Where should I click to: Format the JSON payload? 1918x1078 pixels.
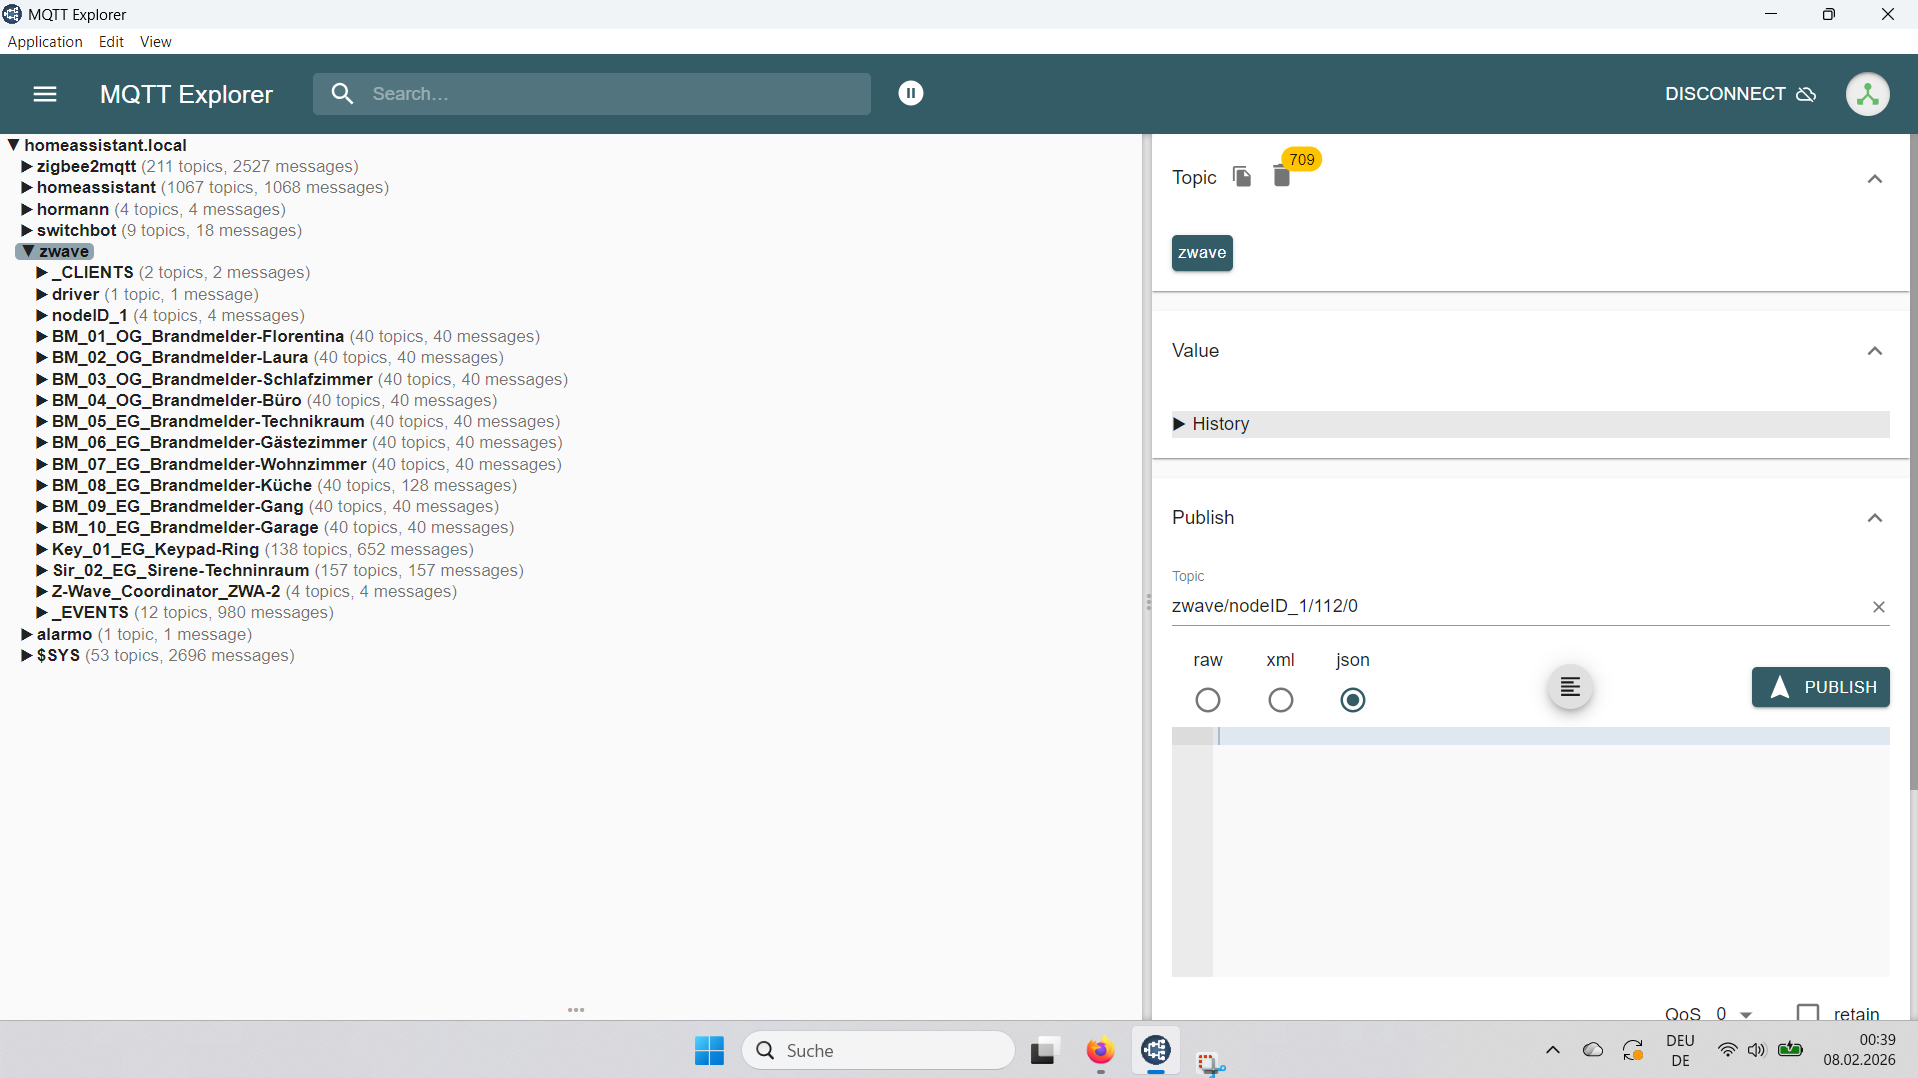tap(1570, 687)
